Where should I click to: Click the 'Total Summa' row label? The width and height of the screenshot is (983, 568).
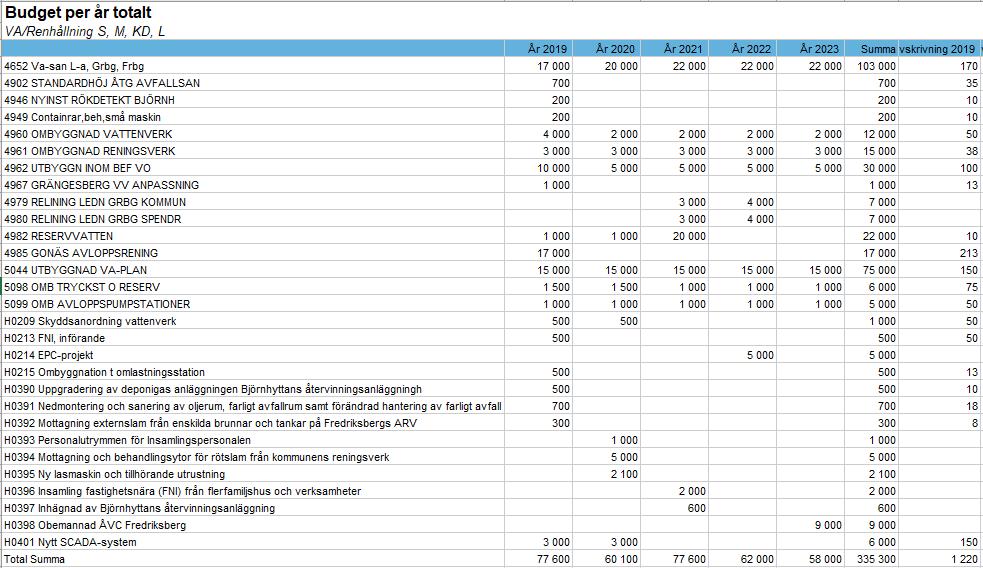coord(34,559)
